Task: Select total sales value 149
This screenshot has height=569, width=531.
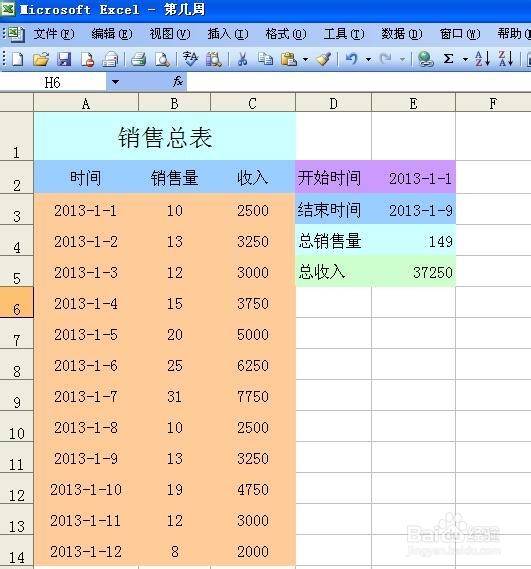Action: (413, 240)
